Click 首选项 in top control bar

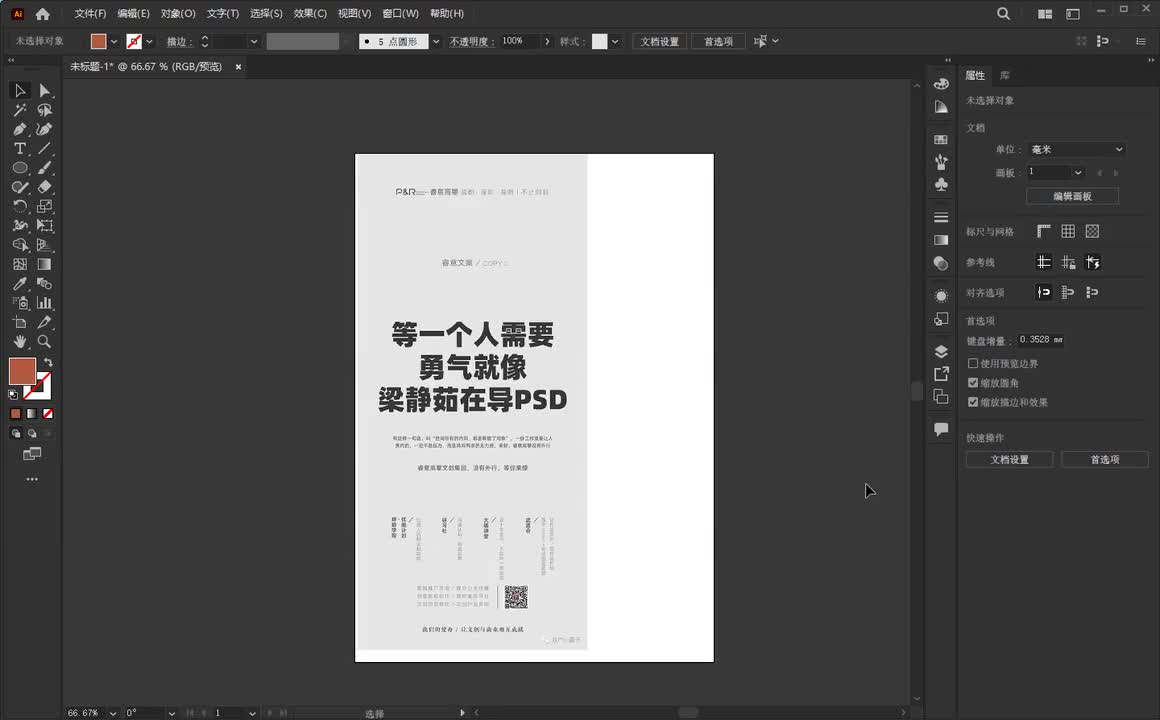pyautogui.click(x=718, y=41)
